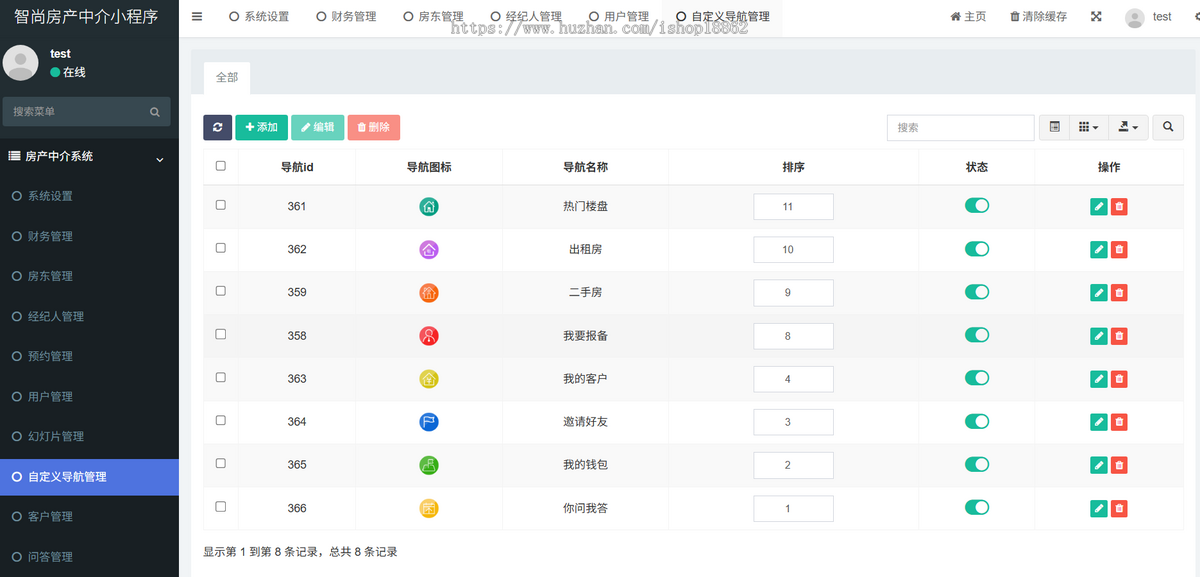Delete the 你问我答 navigation item

tap(1119, 508)
